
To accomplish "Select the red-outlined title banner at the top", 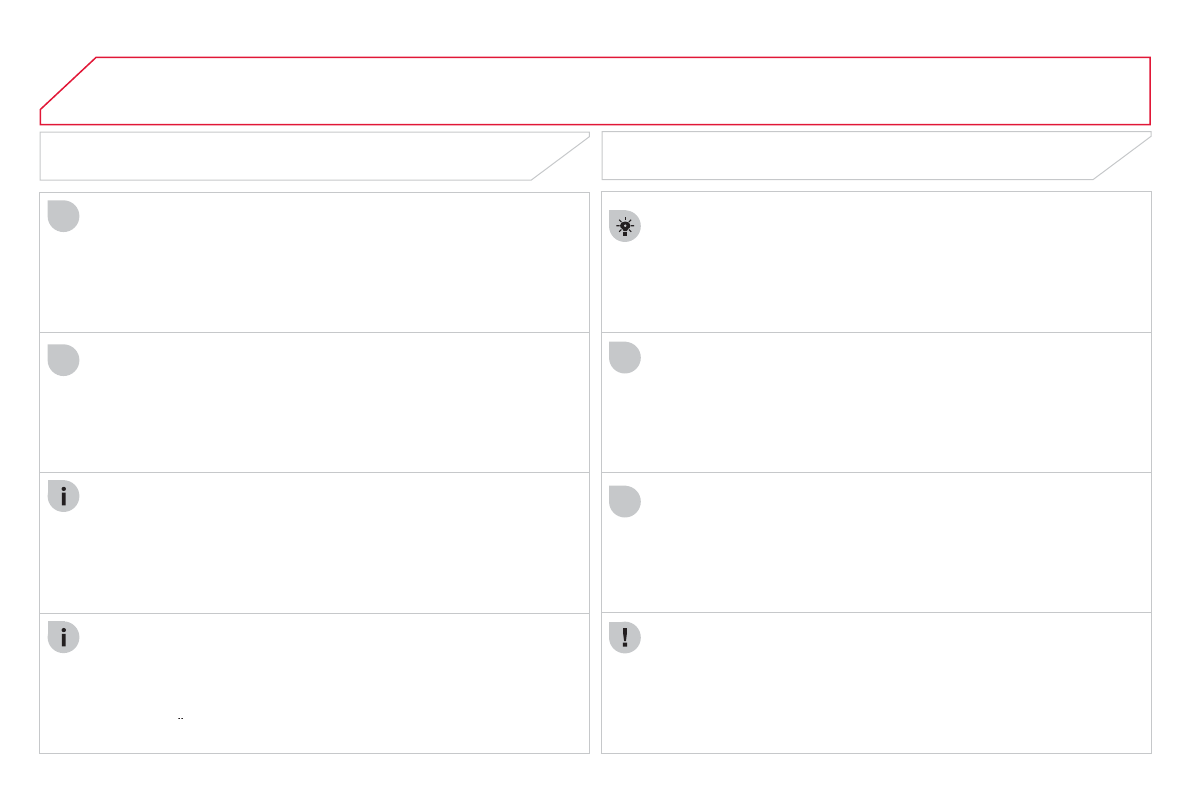I will (600, 90).
